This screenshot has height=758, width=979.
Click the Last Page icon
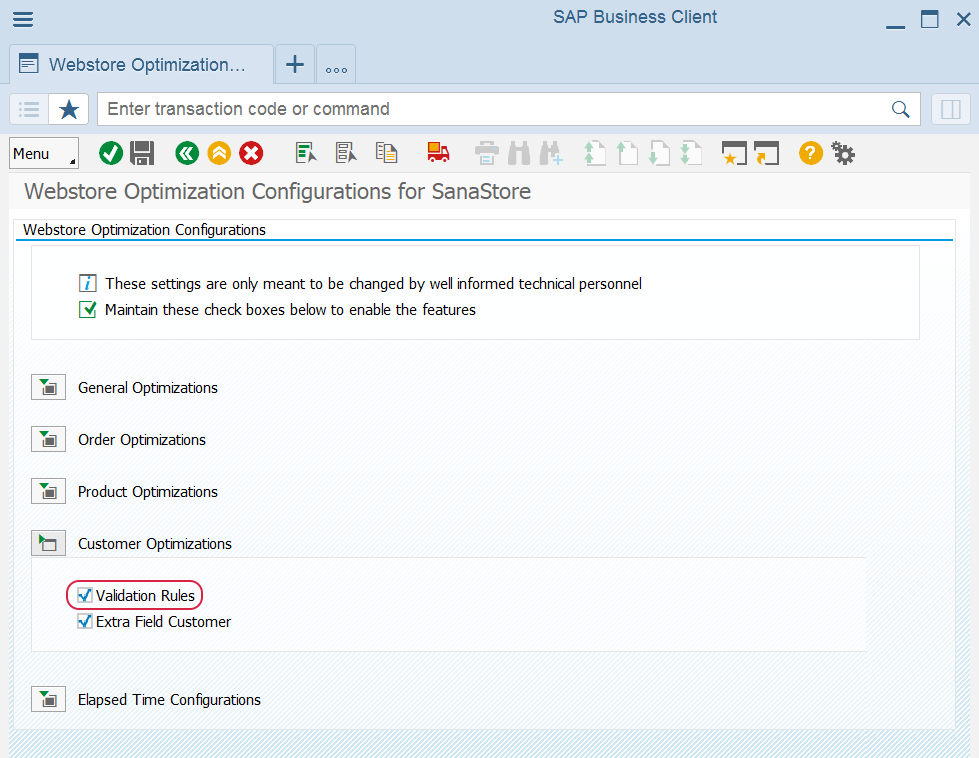tap(691, 153)
